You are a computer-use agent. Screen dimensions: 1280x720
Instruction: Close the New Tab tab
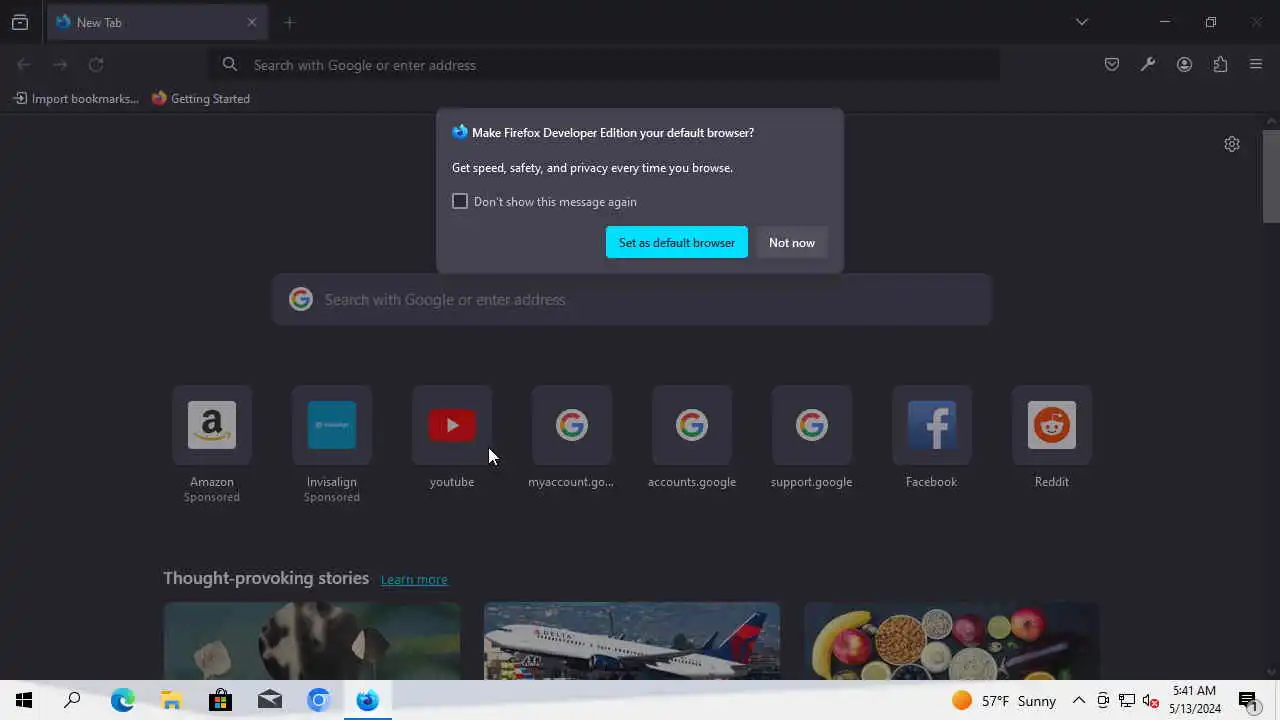click(252, 22)
